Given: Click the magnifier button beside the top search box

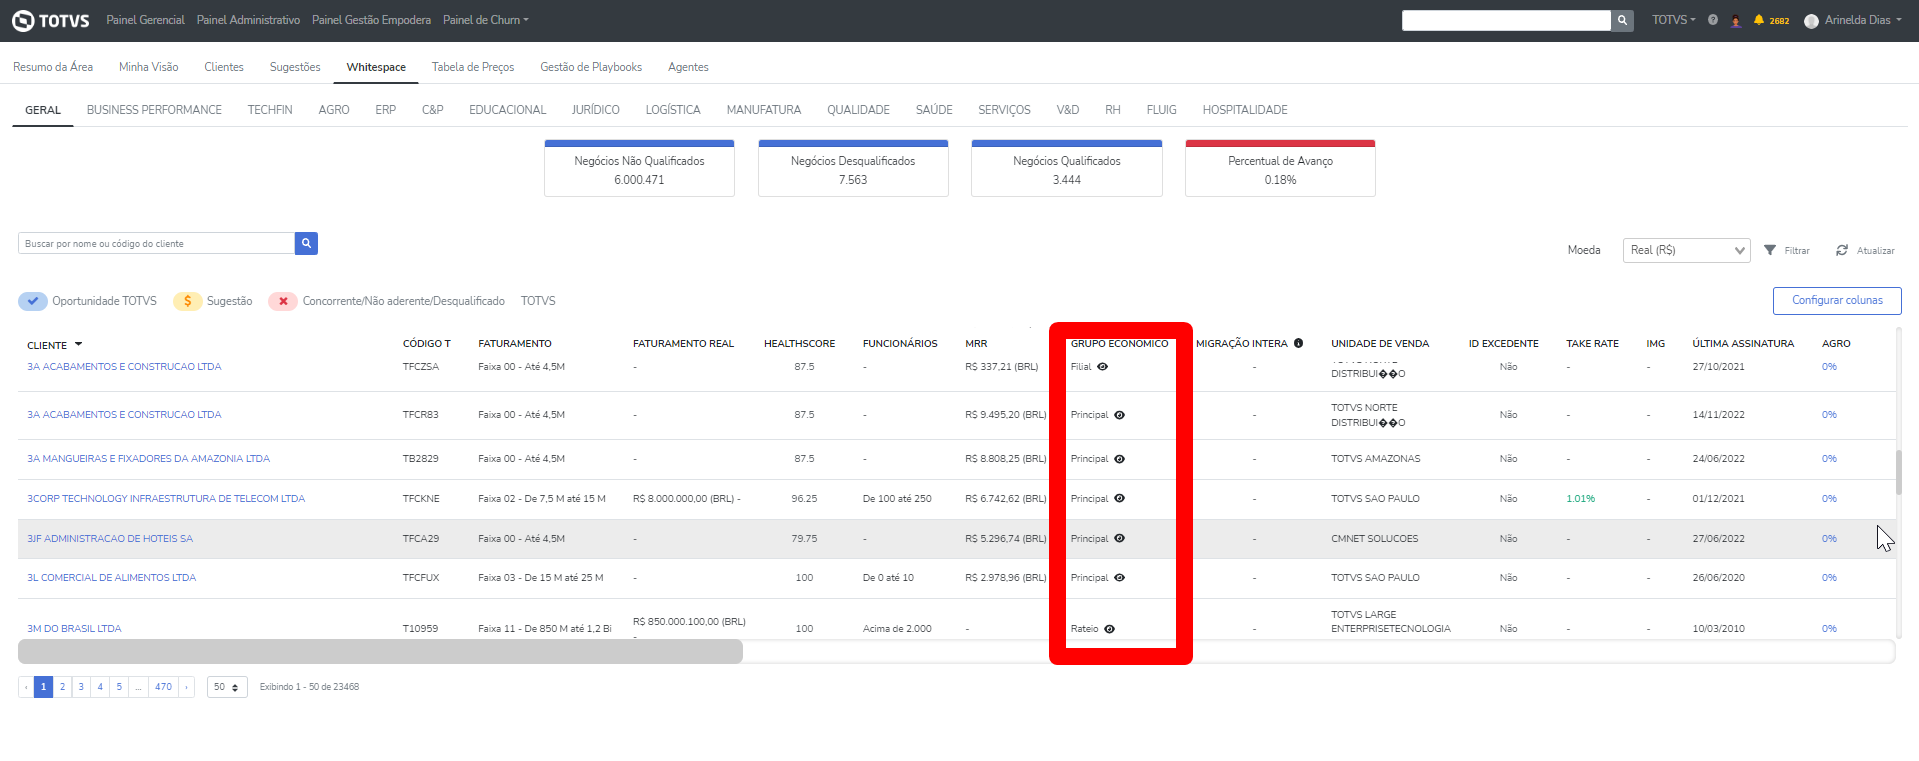Looking at the screenshot, I should (x=1622, y=20).
